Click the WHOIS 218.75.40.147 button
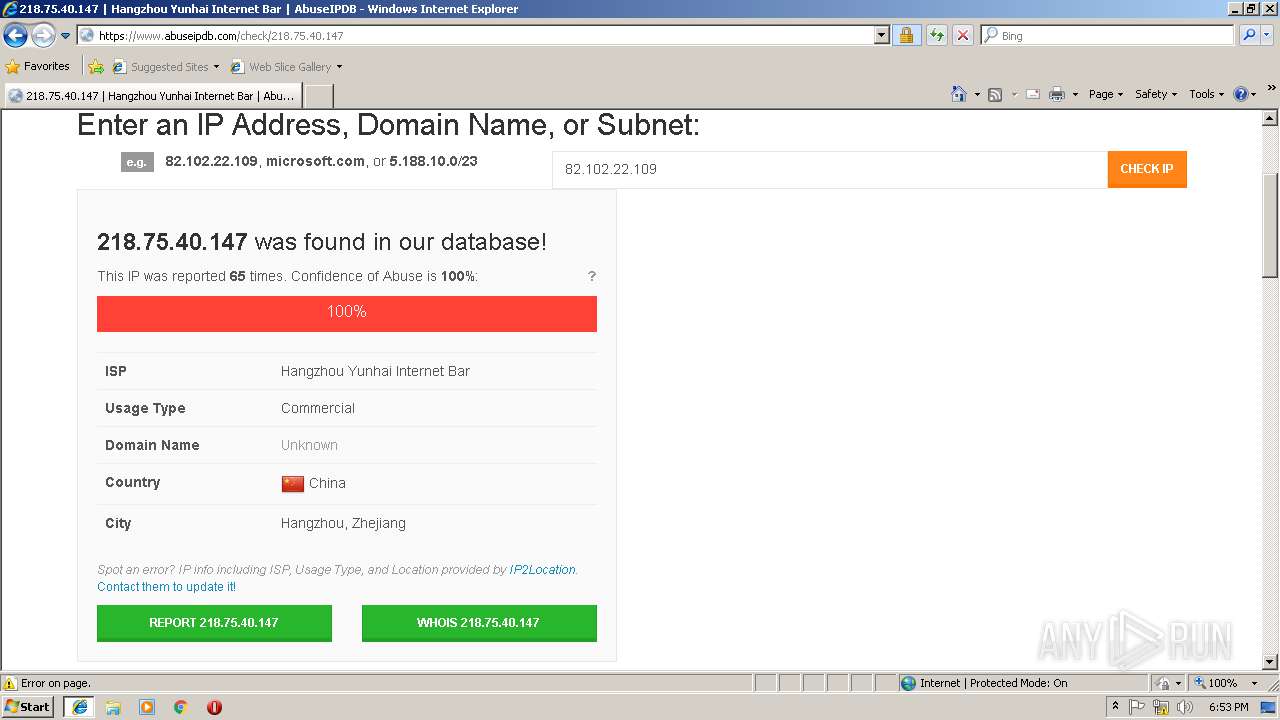This screenshot has width=1280, height=720. coord(479,623)
